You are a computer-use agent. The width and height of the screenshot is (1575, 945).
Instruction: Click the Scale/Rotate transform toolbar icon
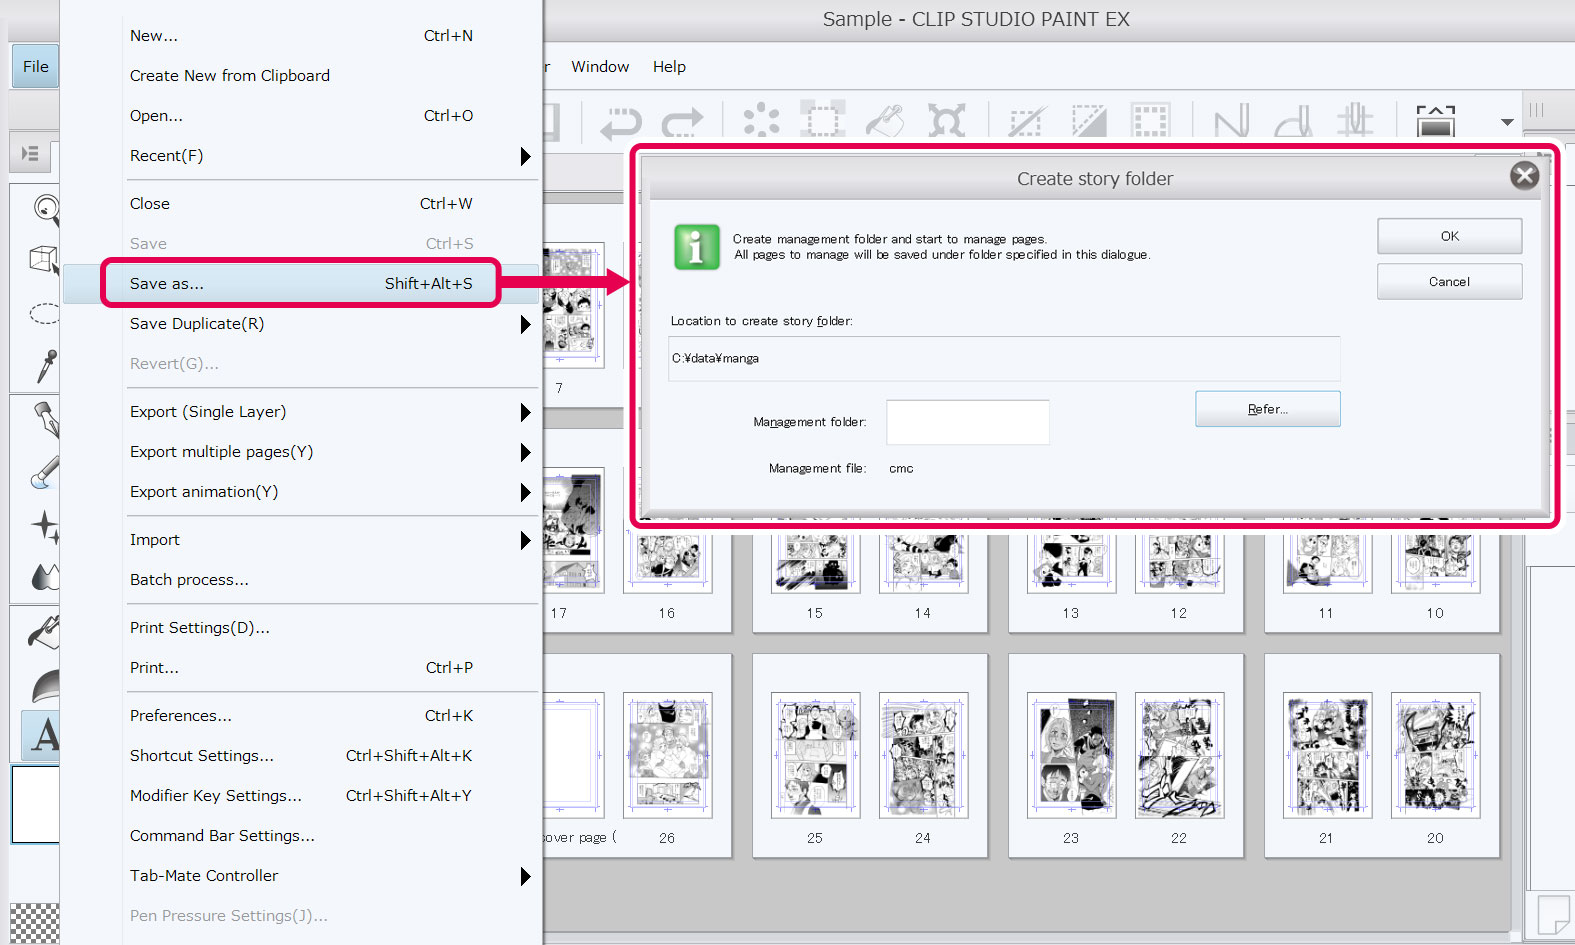click(946, 121)
